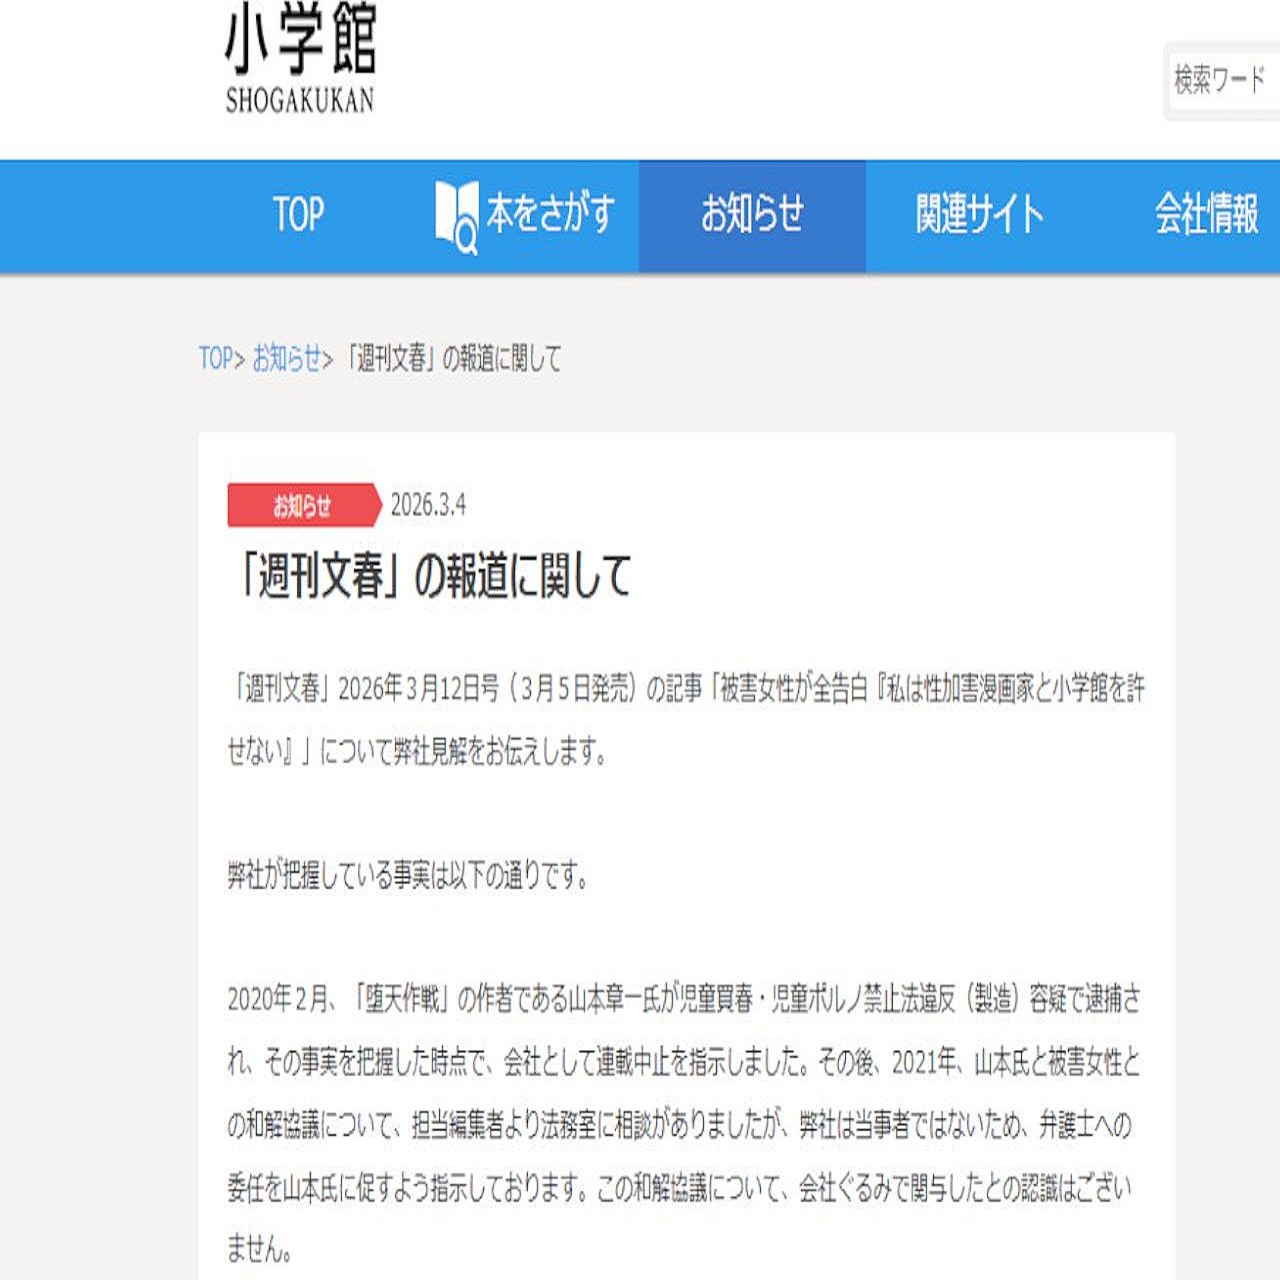
Task: Go to 会社情報 in navigation bar
Action: coord(1206,215)
